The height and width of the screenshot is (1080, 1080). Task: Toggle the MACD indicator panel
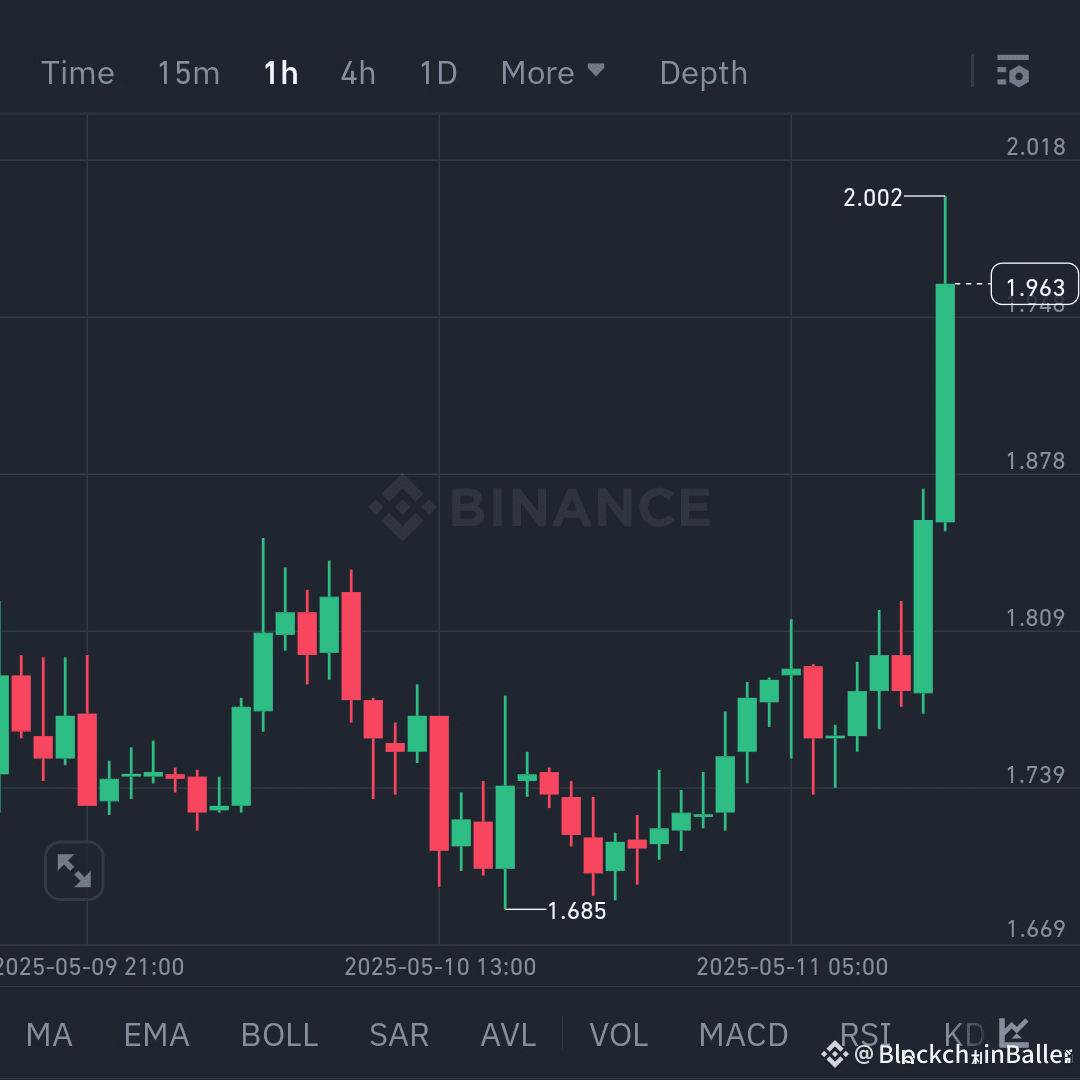pyautogui.click(x=744, y=1034)
